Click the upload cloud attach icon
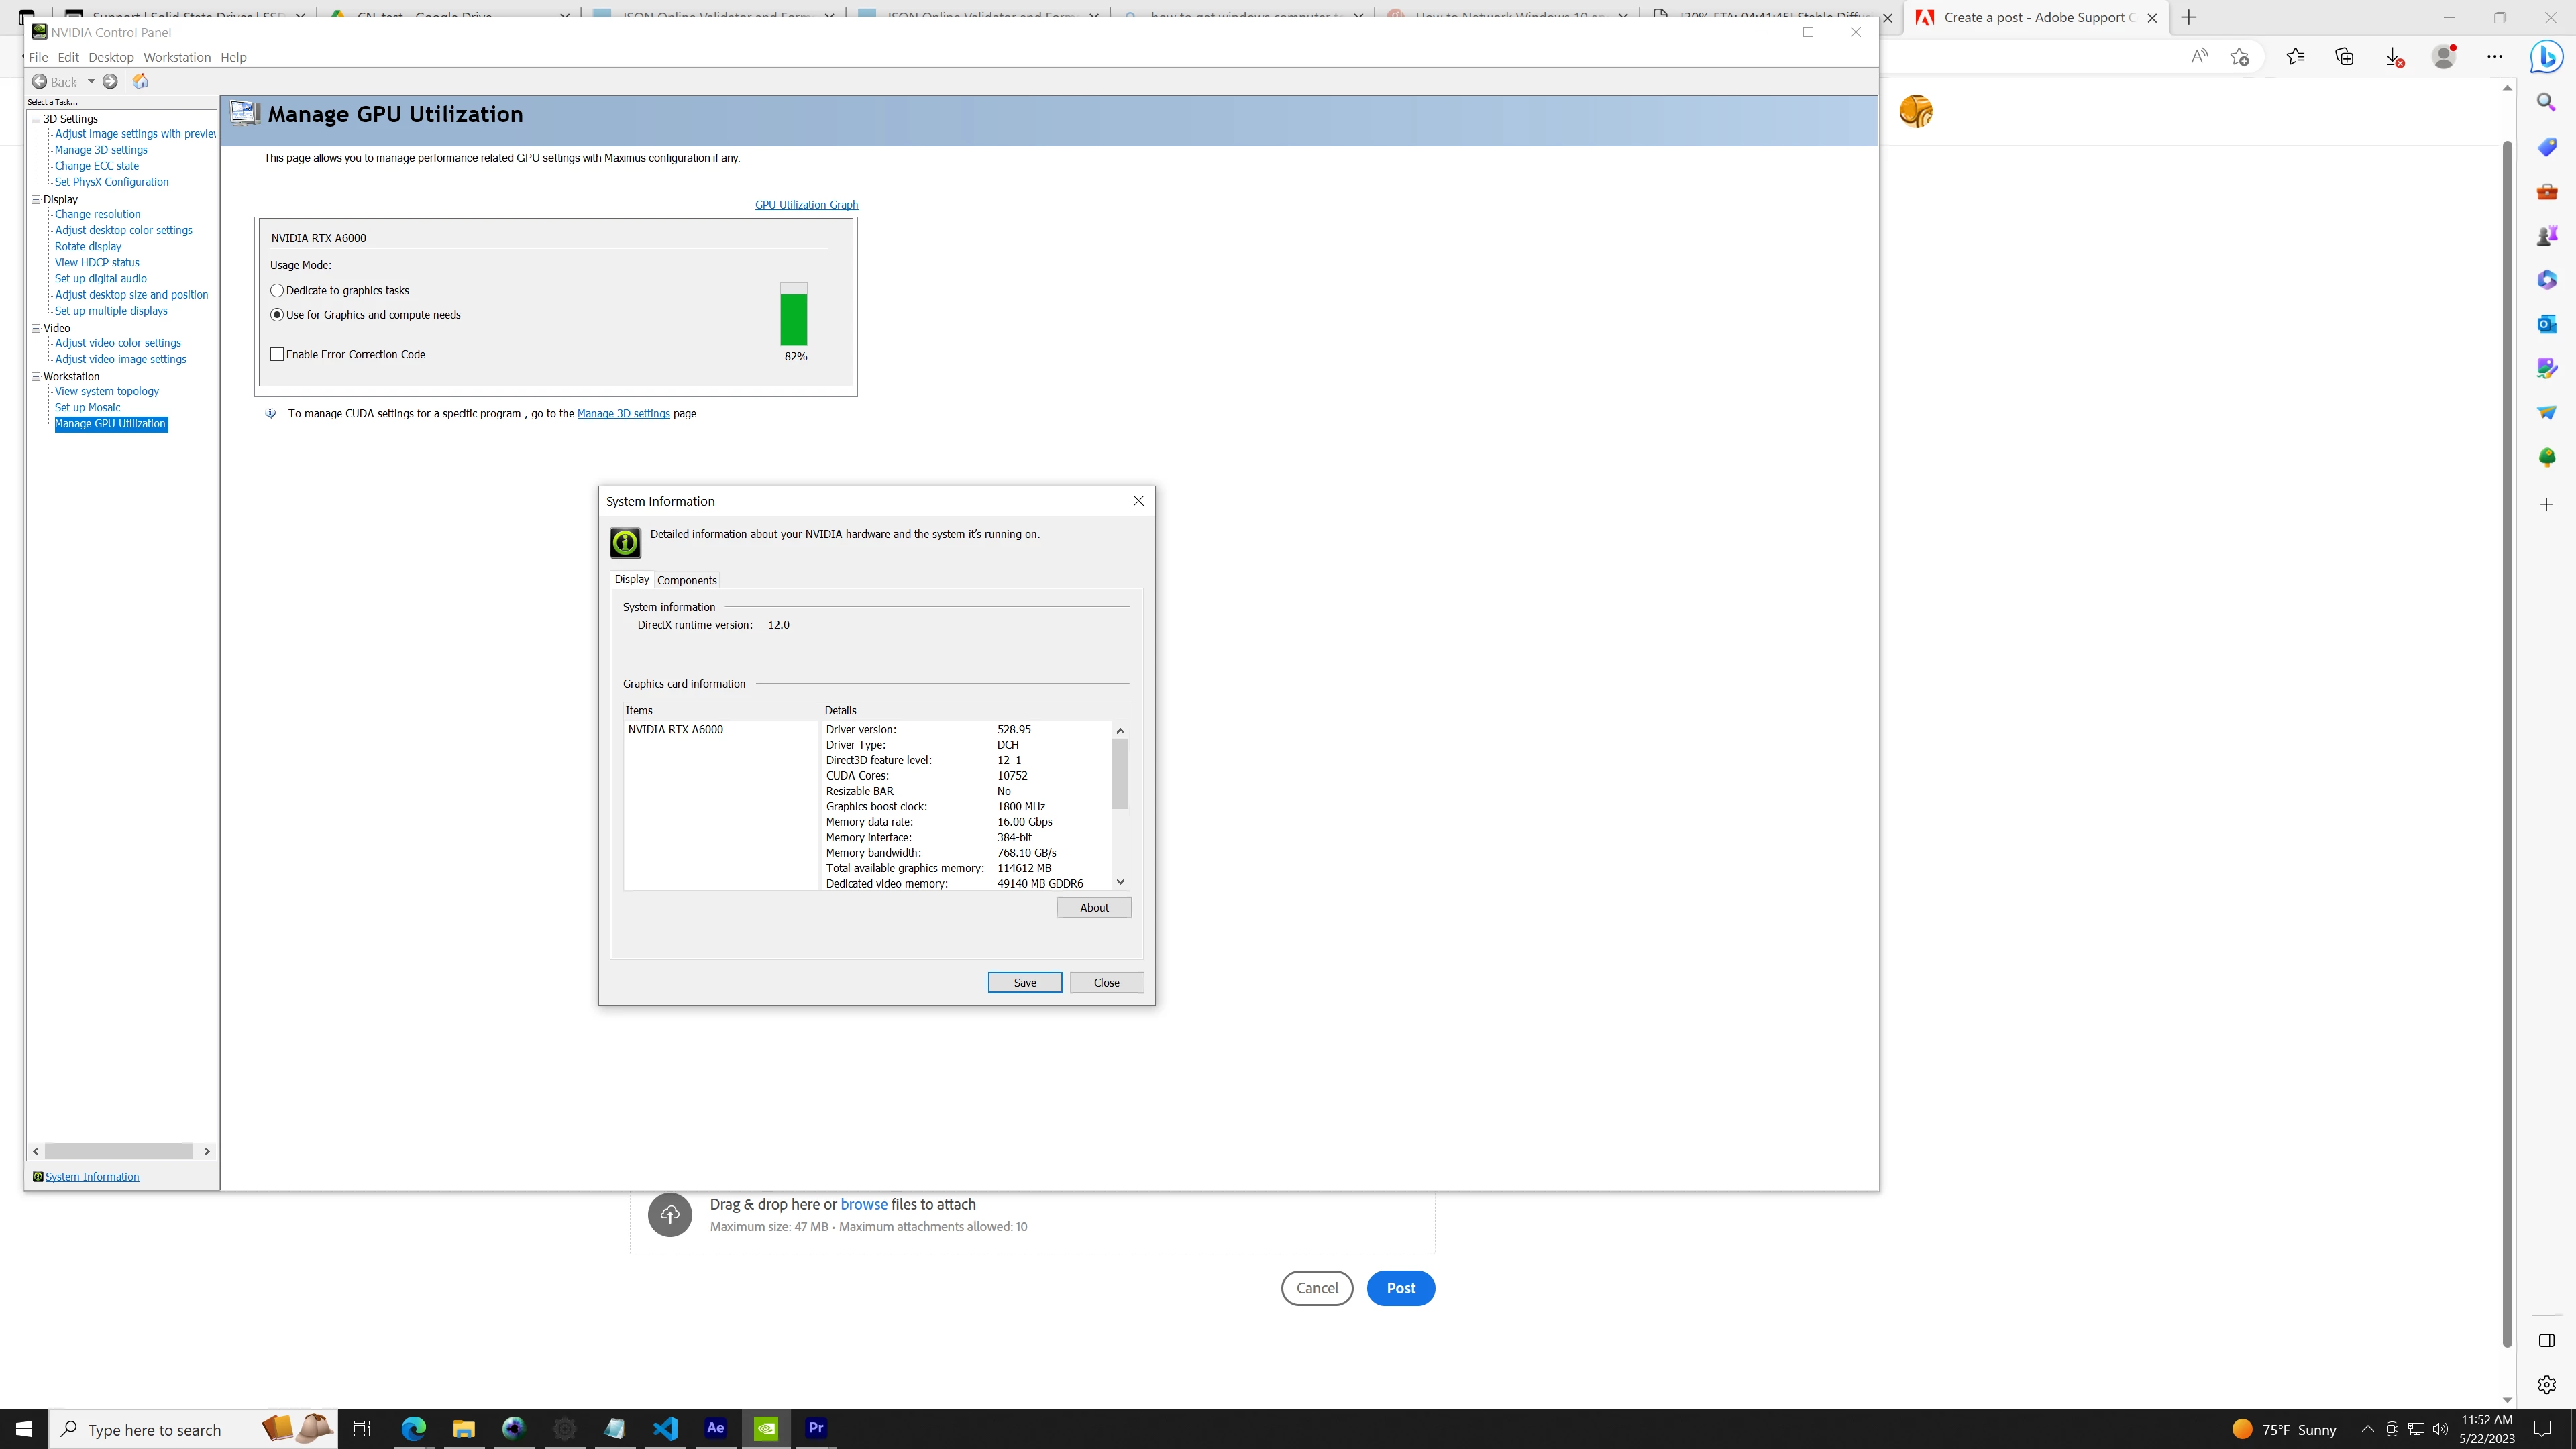 (x=670, y=1214)
